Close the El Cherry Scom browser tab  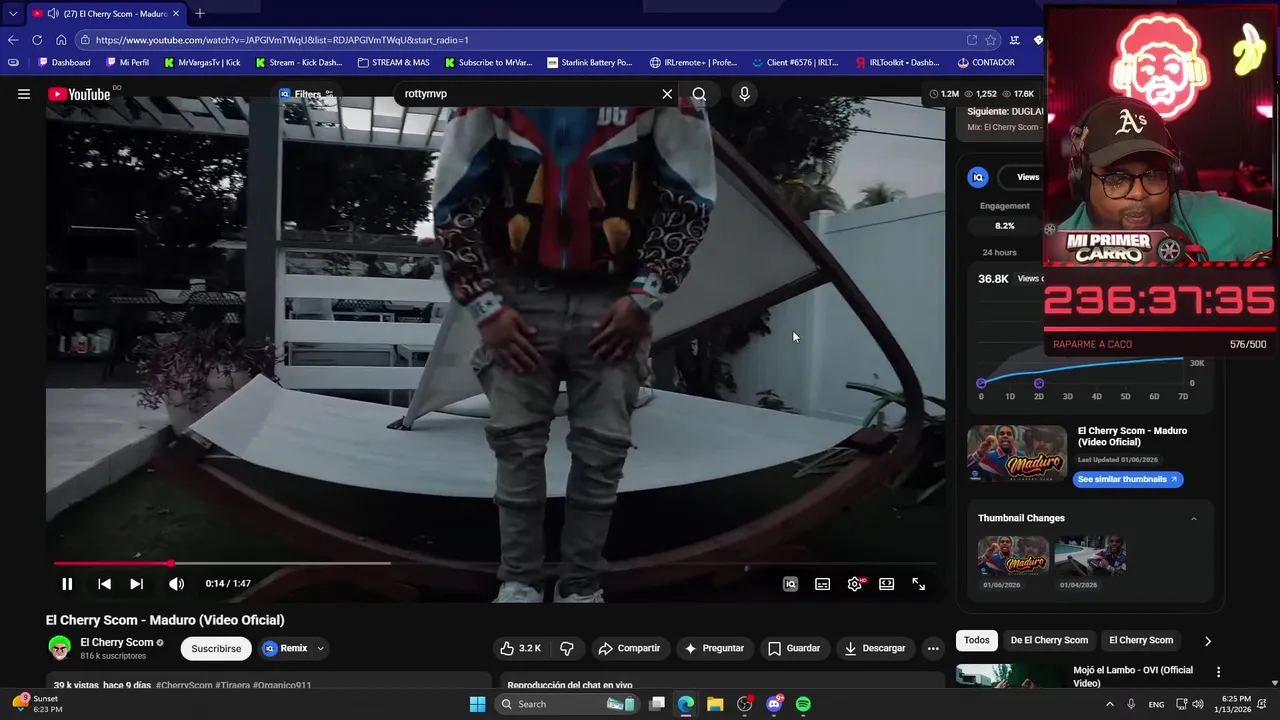click(x=176, y=14)
